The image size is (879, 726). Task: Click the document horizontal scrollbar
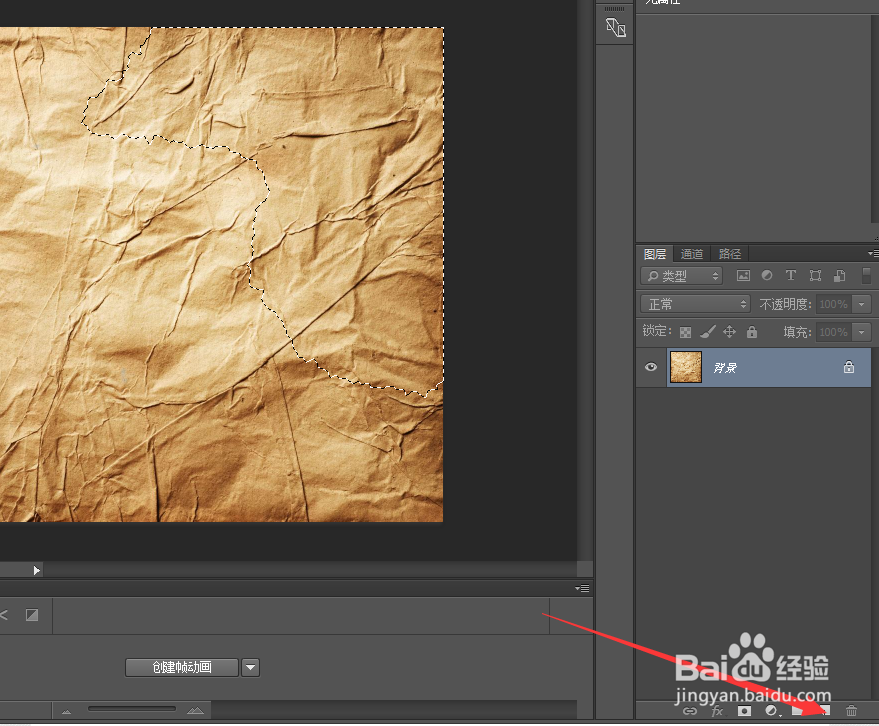[x=309, y=570]
